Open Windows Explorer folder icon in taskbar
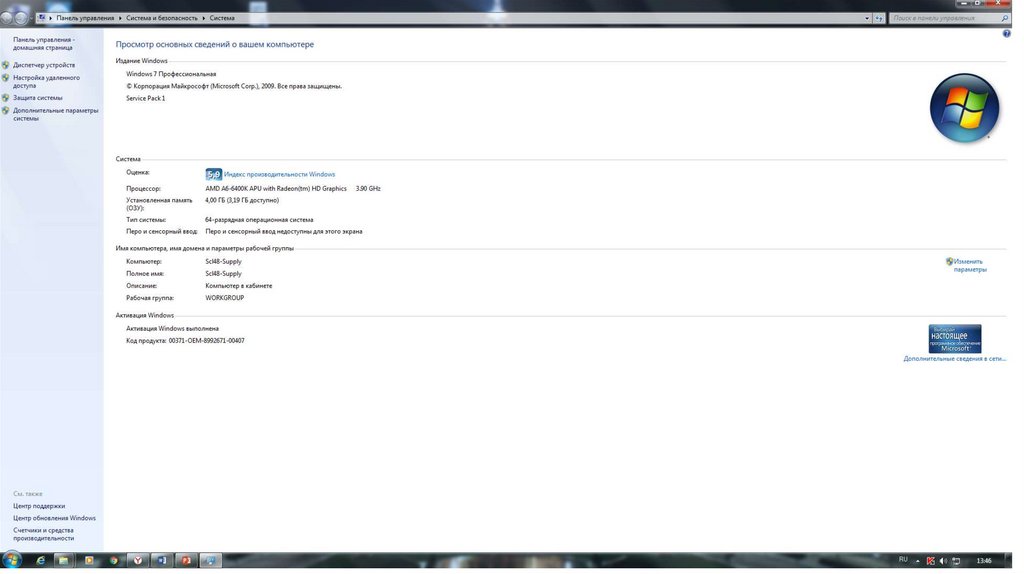 coord(63,561)
